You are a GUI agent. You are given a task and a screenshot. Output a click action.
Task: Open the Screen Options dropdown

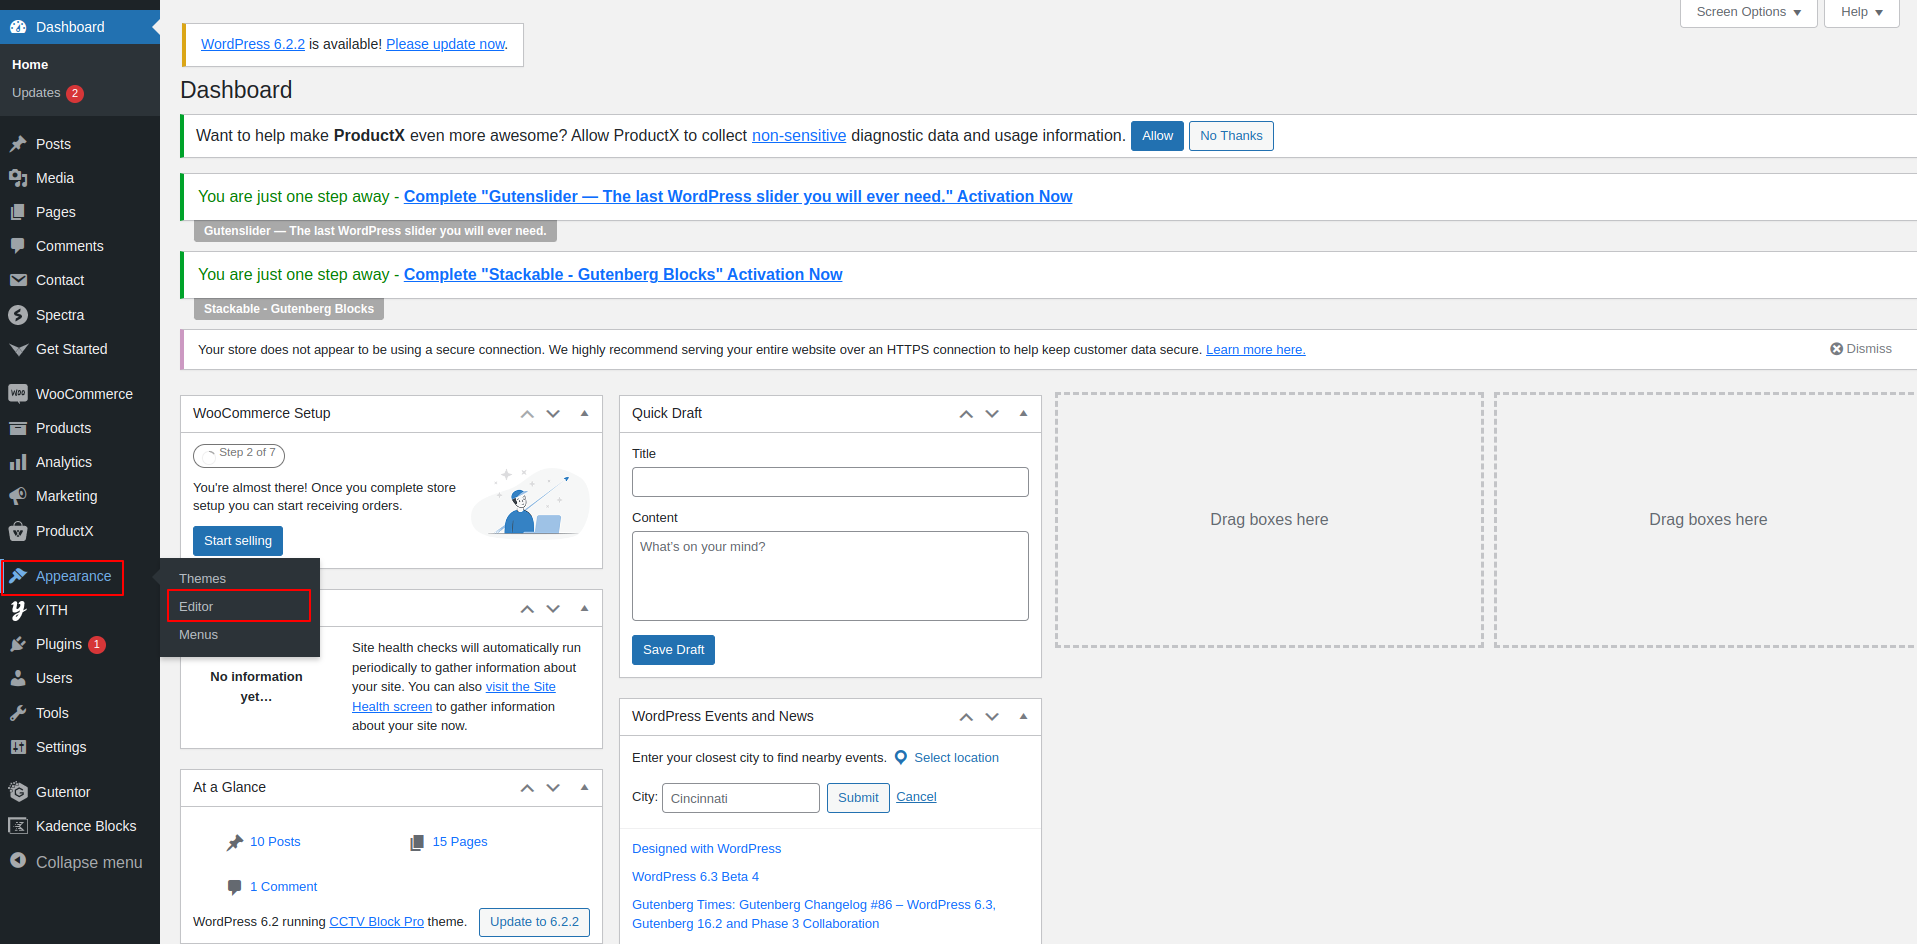click(1748, 12)
